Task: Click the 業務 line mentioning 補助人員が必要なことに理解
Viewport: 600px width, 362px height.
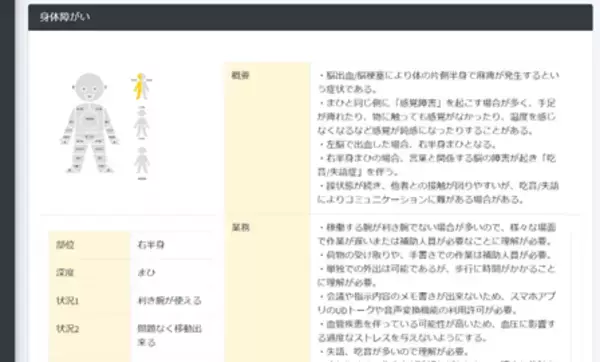Action: tap(435, 241)
